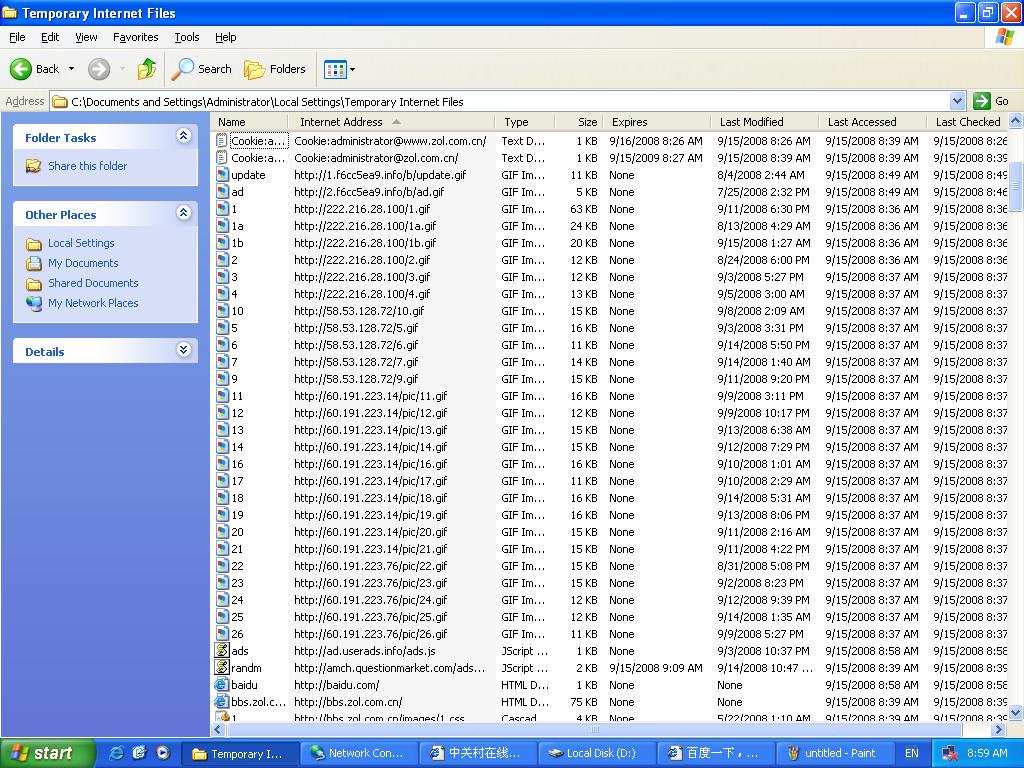Select the baidu HTML file icon
This screenshot has height=768, width=1024.
tap(223, 685)
